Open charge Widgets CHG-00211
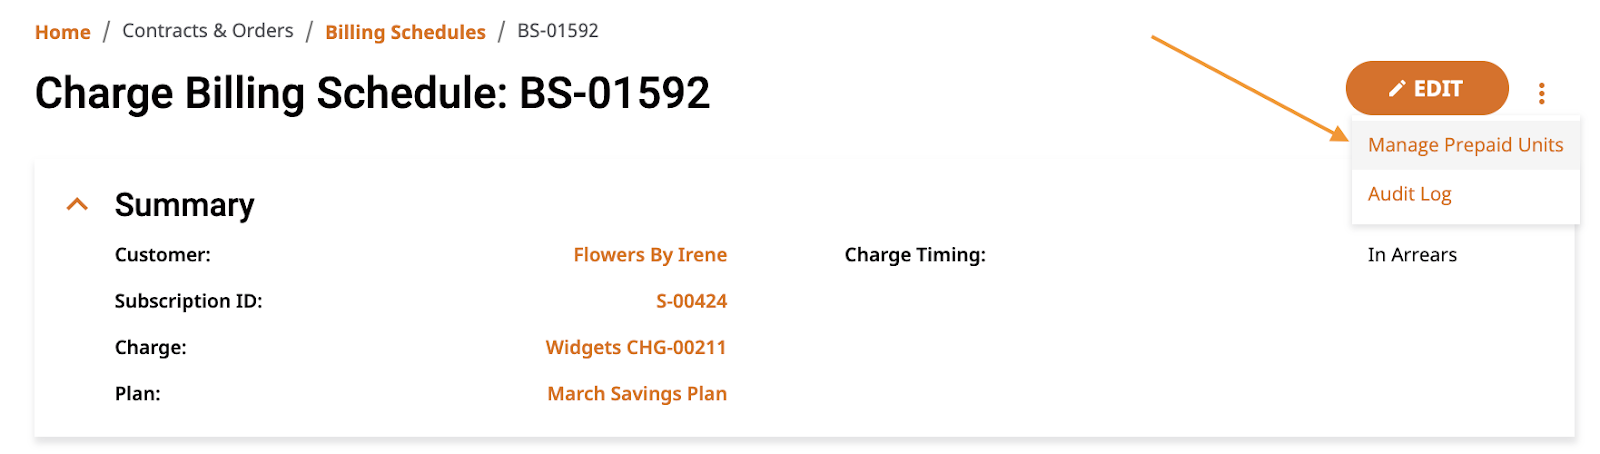This screenshot has width=1600, height=454. point(636,347)
